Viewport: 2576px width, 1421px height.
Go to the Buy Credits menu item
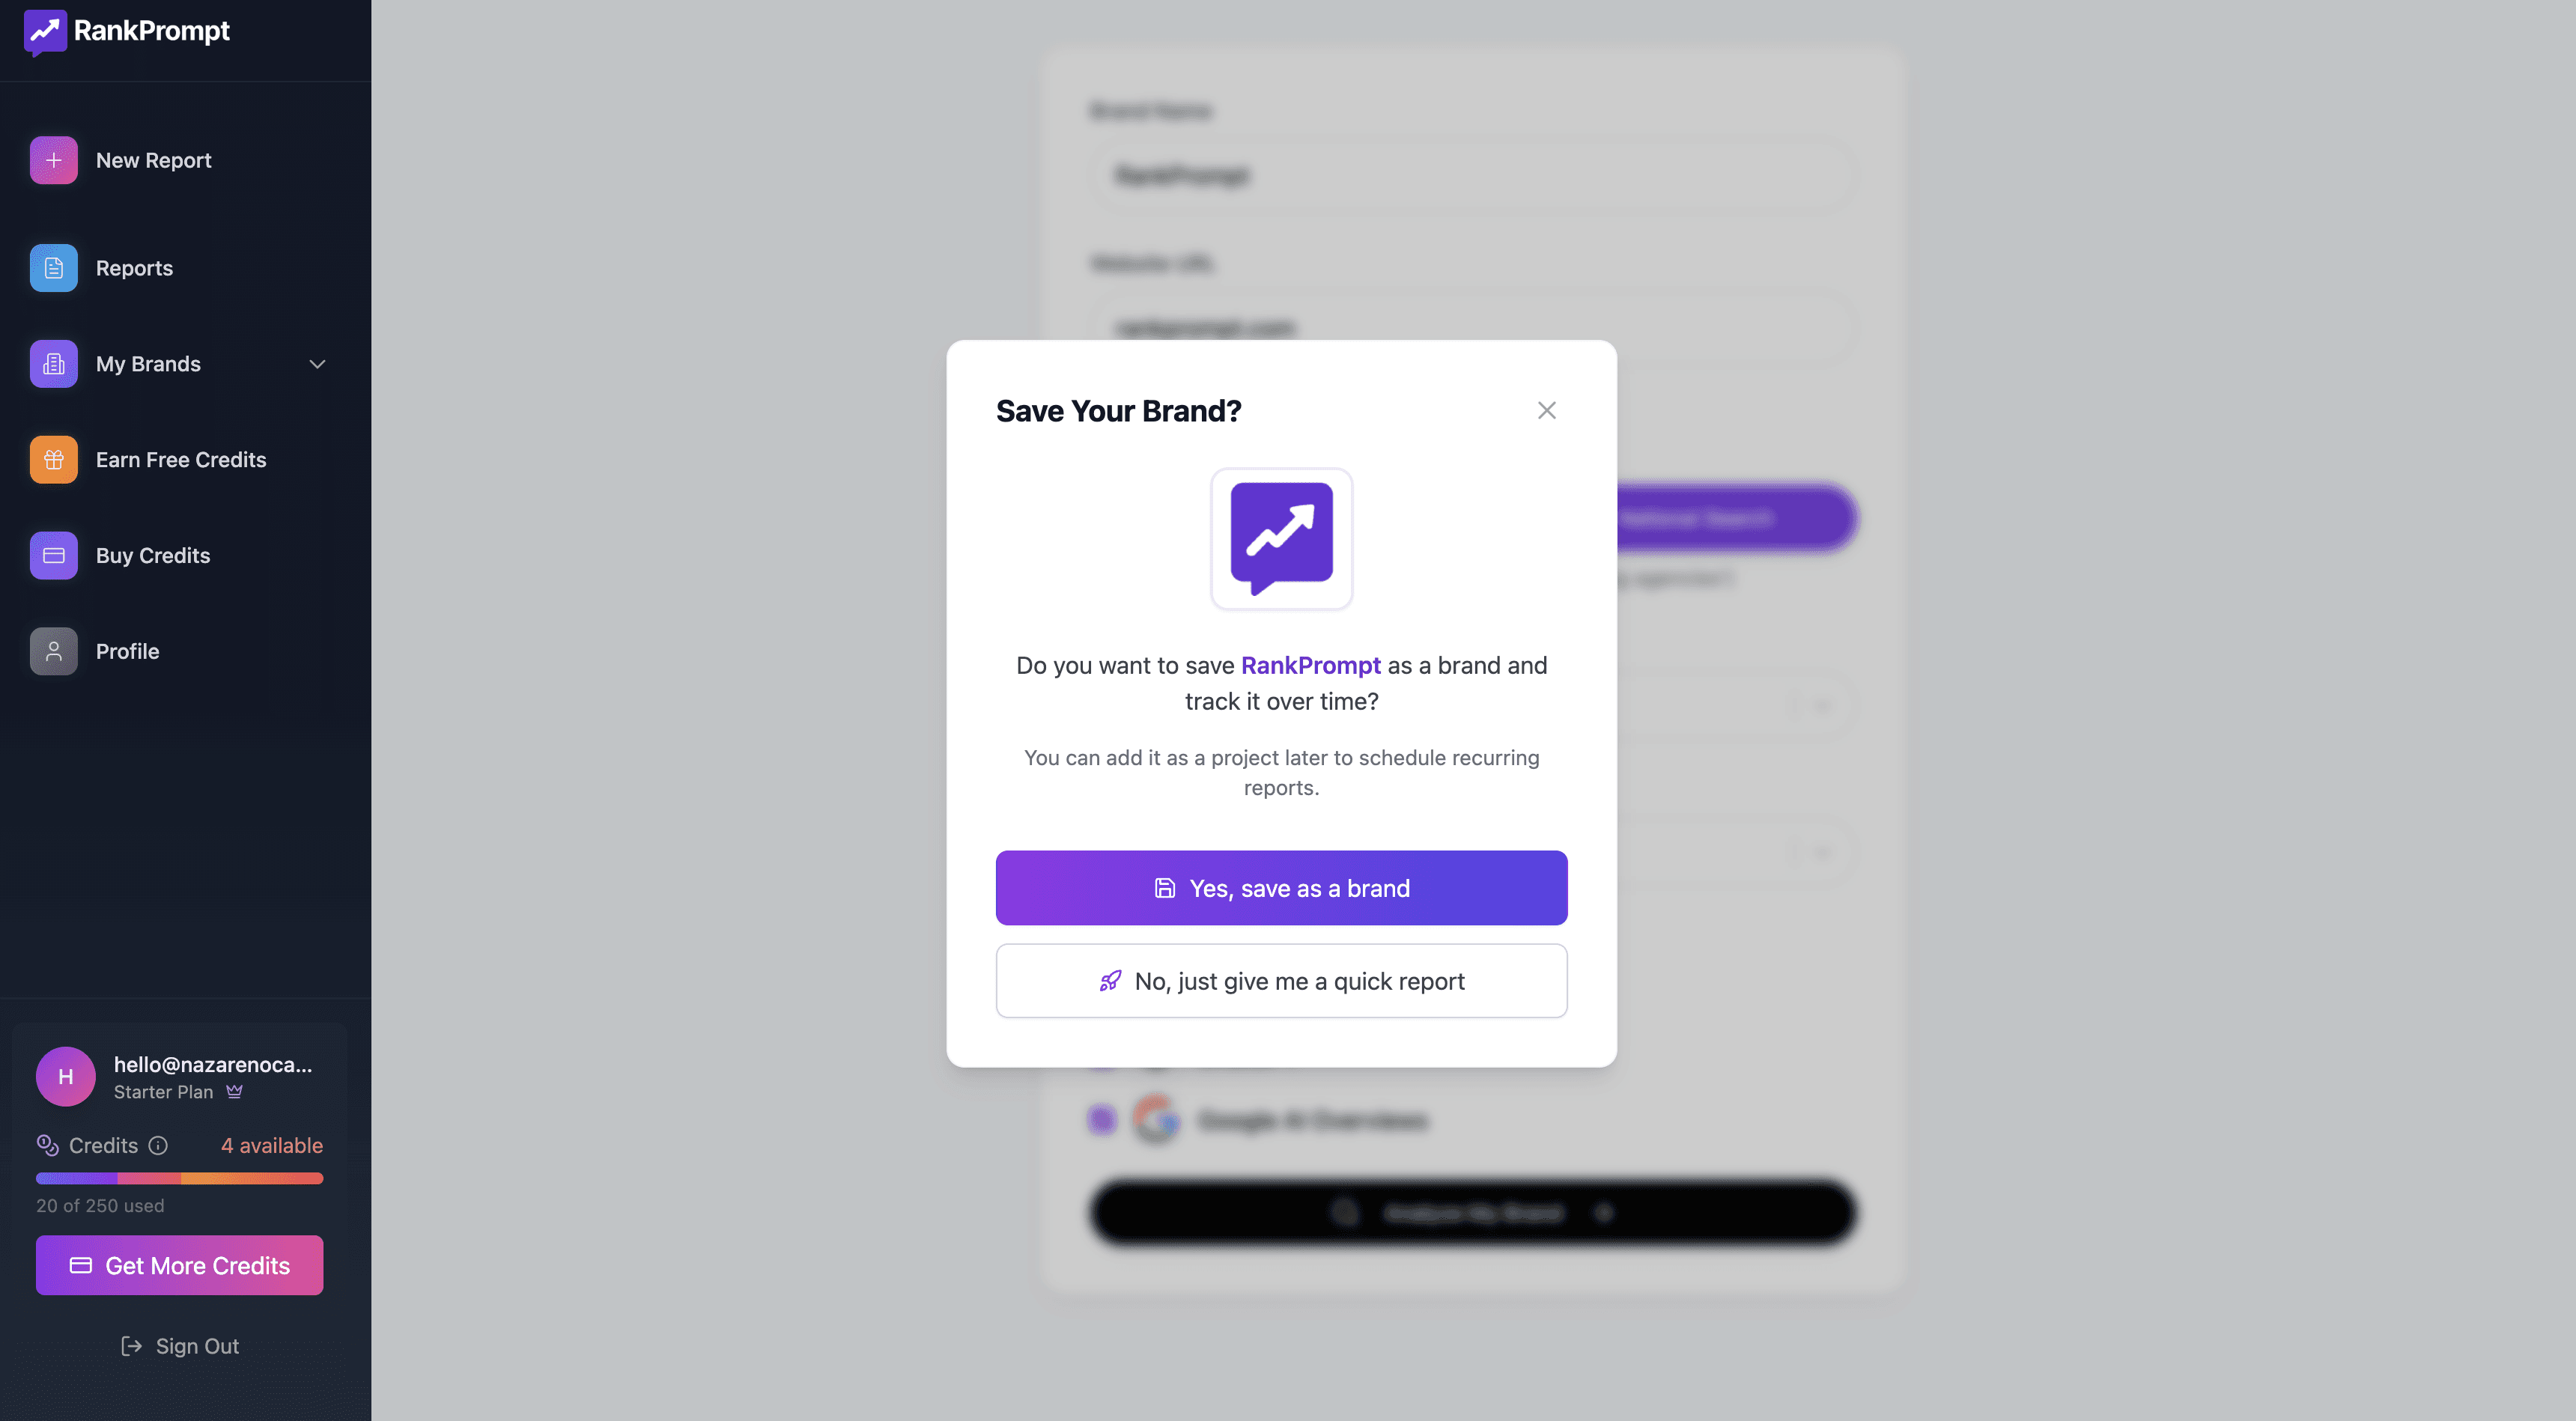tap(153, 556)
